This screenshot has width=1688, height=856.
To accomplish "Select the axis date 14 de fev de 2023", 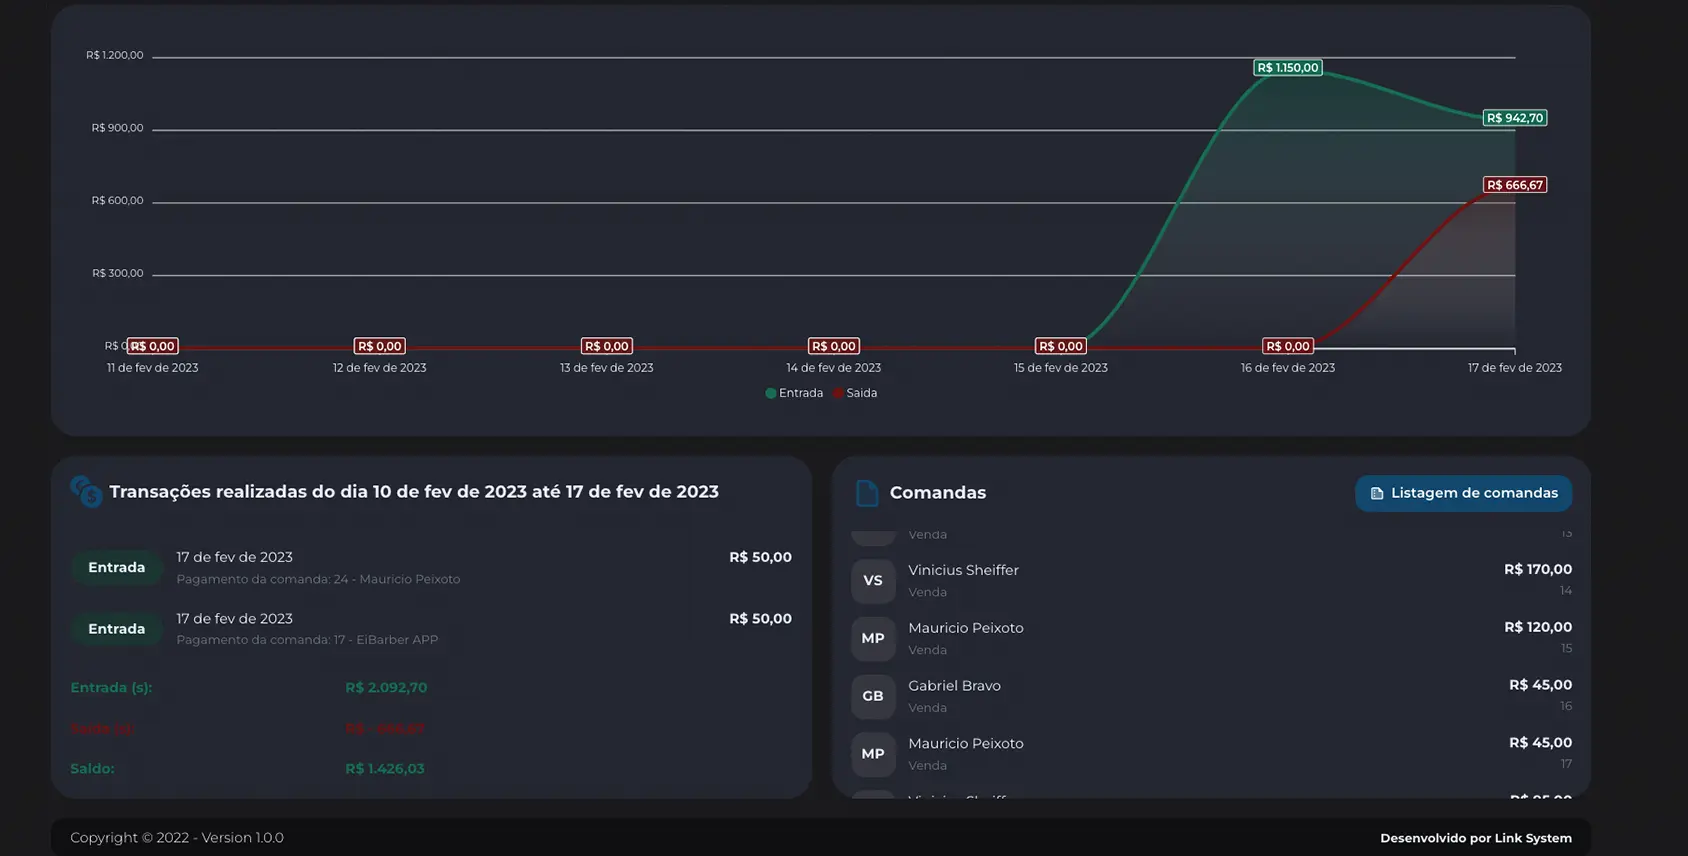I will point(834,368).
